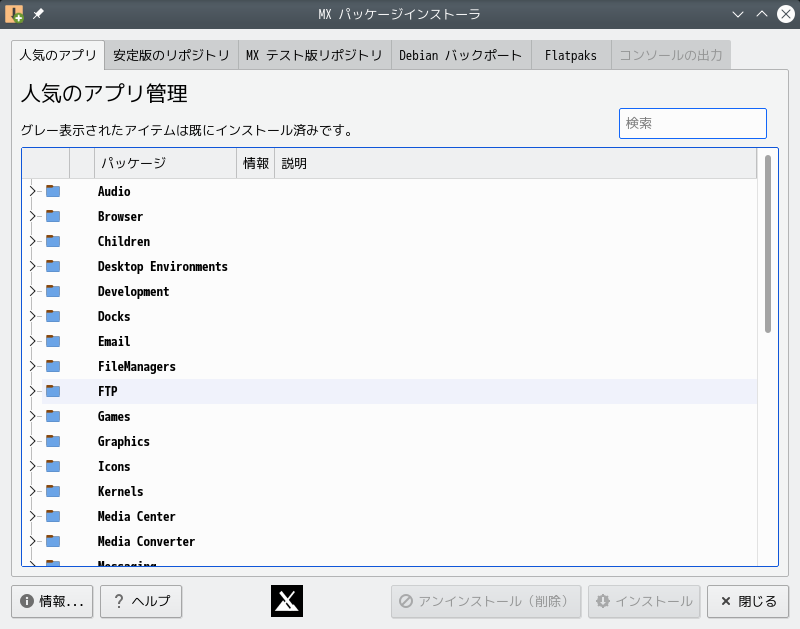Select the Games row label
The height and width of the screenshot is (629, 800).
(114, 416)
